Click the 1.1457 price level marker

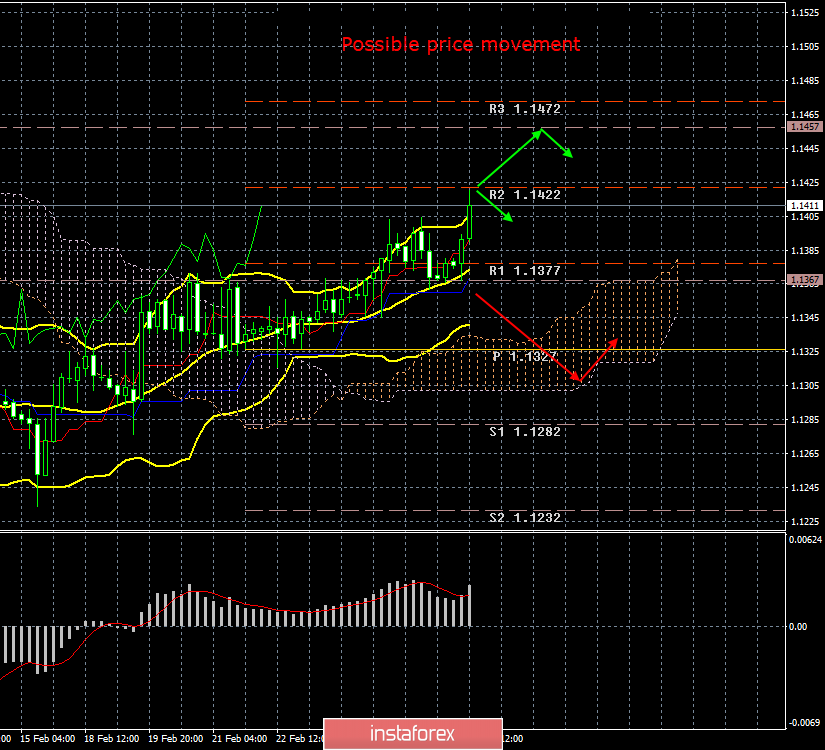(x=804, y=127)
